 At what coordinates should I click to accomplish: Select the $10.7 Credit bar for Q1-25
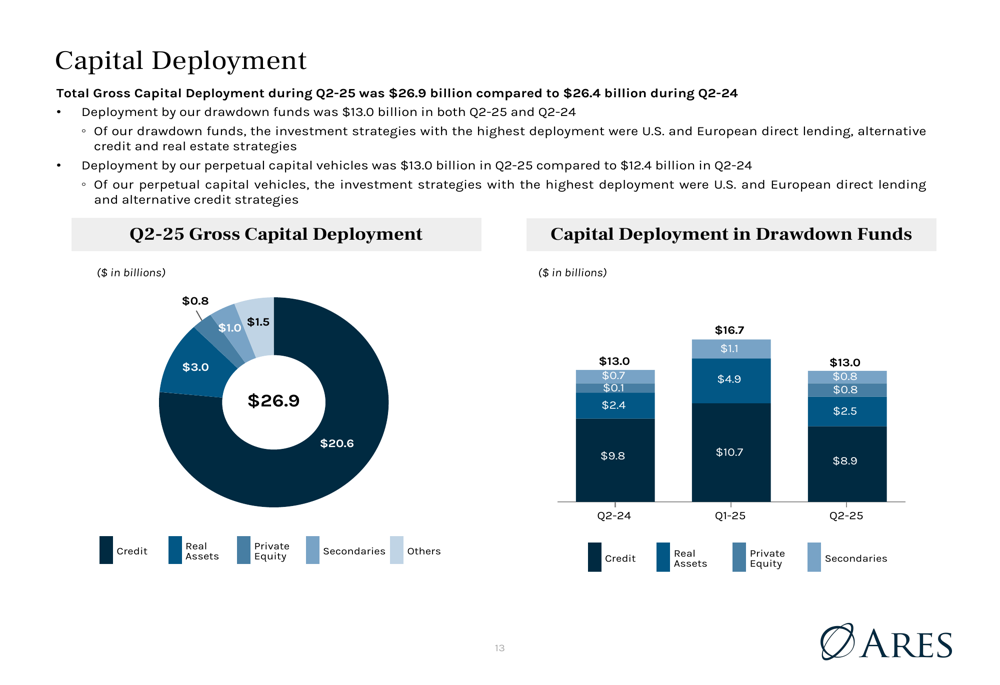(731, 452)
